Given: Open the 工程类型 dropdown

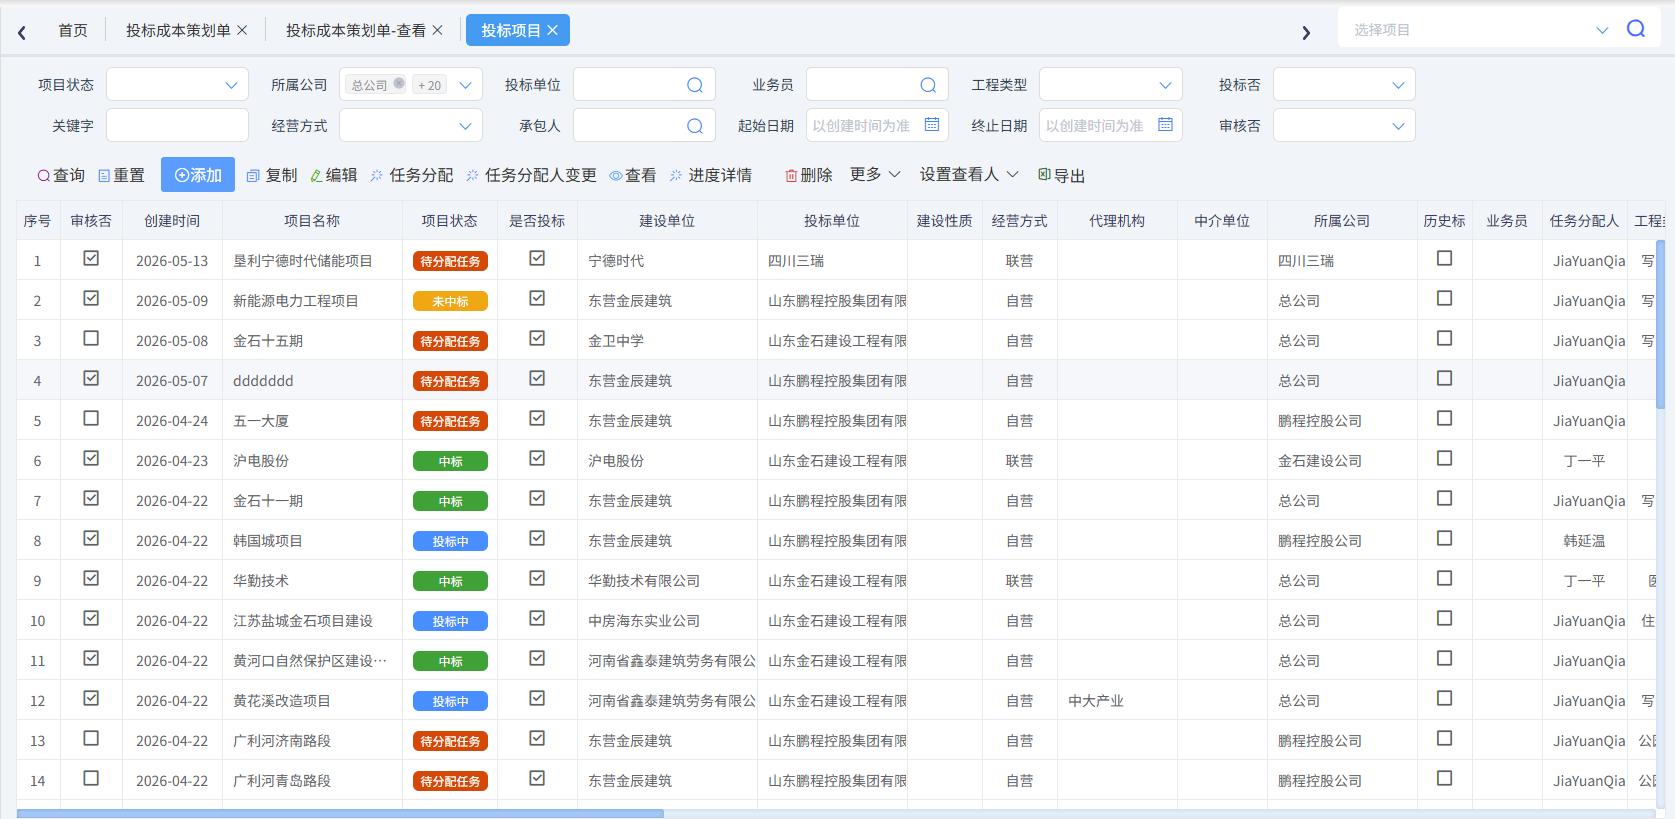Looking at the screenshot, I should 1110,85.
